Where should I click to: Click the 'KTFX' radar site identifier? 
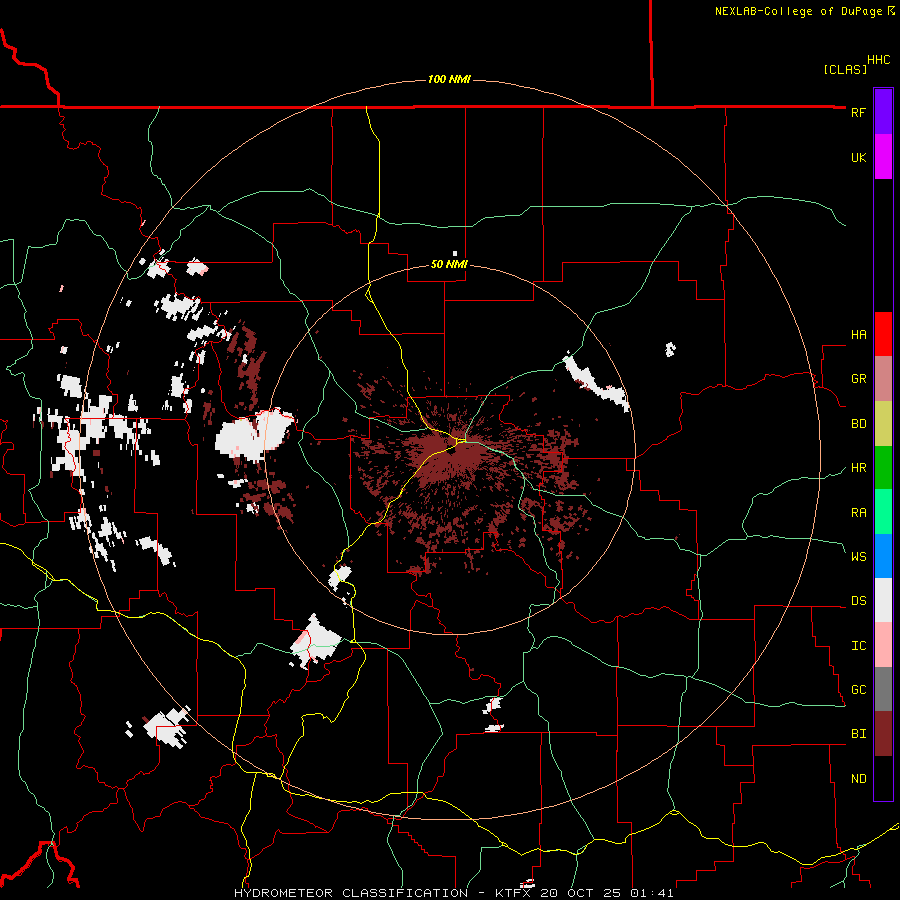coord(513,893)
